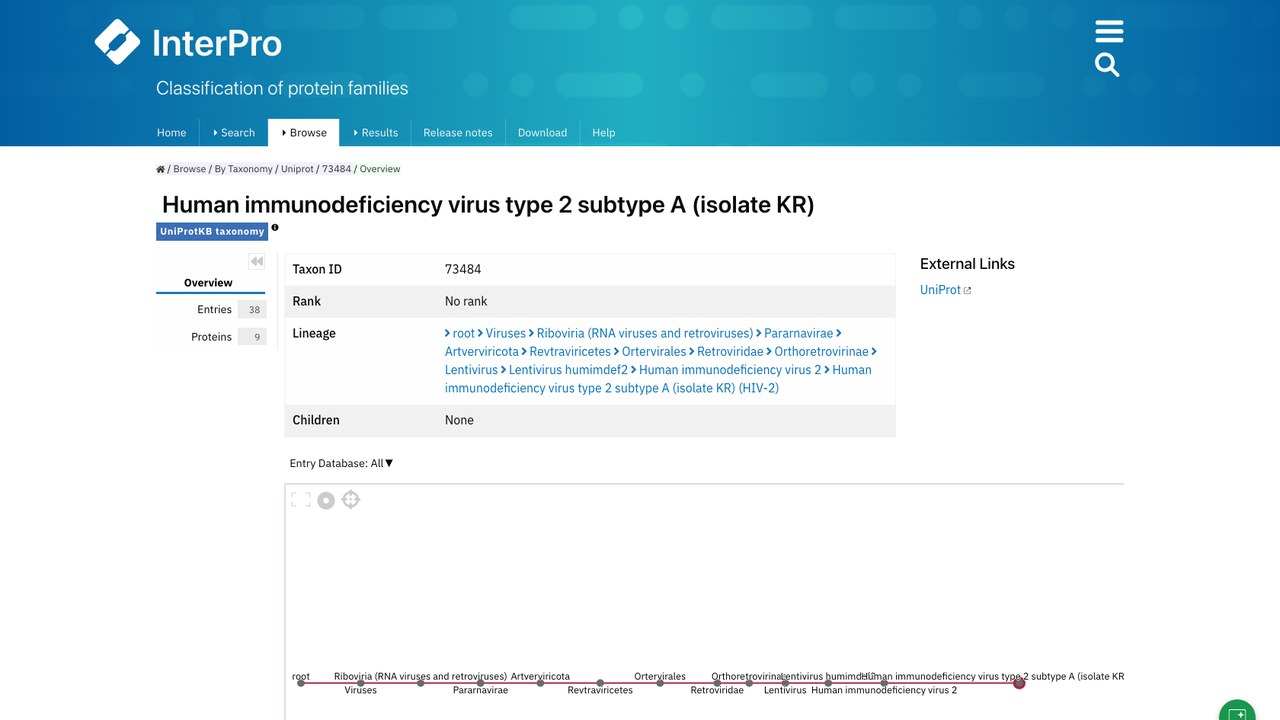Click the 73484 breadcrumb link
Screen dimensions: 1280x720
(x=336, y=169)
